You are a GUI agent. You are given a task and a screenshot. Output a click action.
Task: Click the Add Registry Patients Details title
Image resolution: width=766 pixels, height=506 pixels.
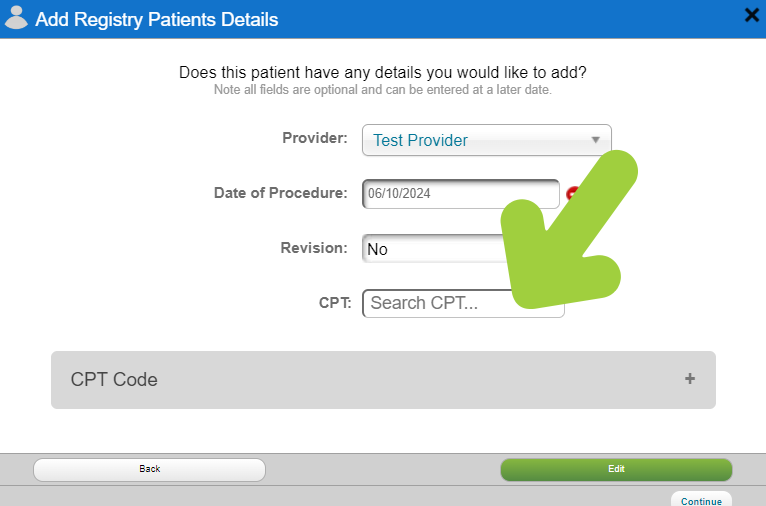tap(157, 20)
